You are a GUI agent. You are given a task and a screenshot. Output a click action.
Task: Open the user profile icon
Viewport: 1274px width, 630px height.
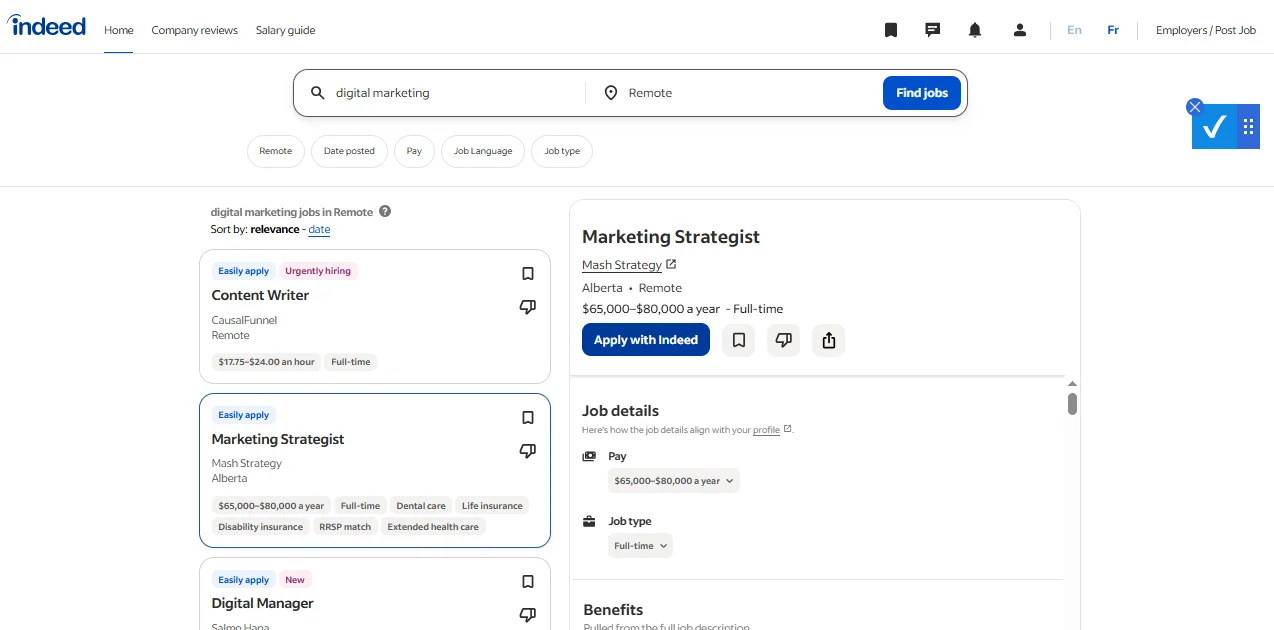click(1020, 30)
